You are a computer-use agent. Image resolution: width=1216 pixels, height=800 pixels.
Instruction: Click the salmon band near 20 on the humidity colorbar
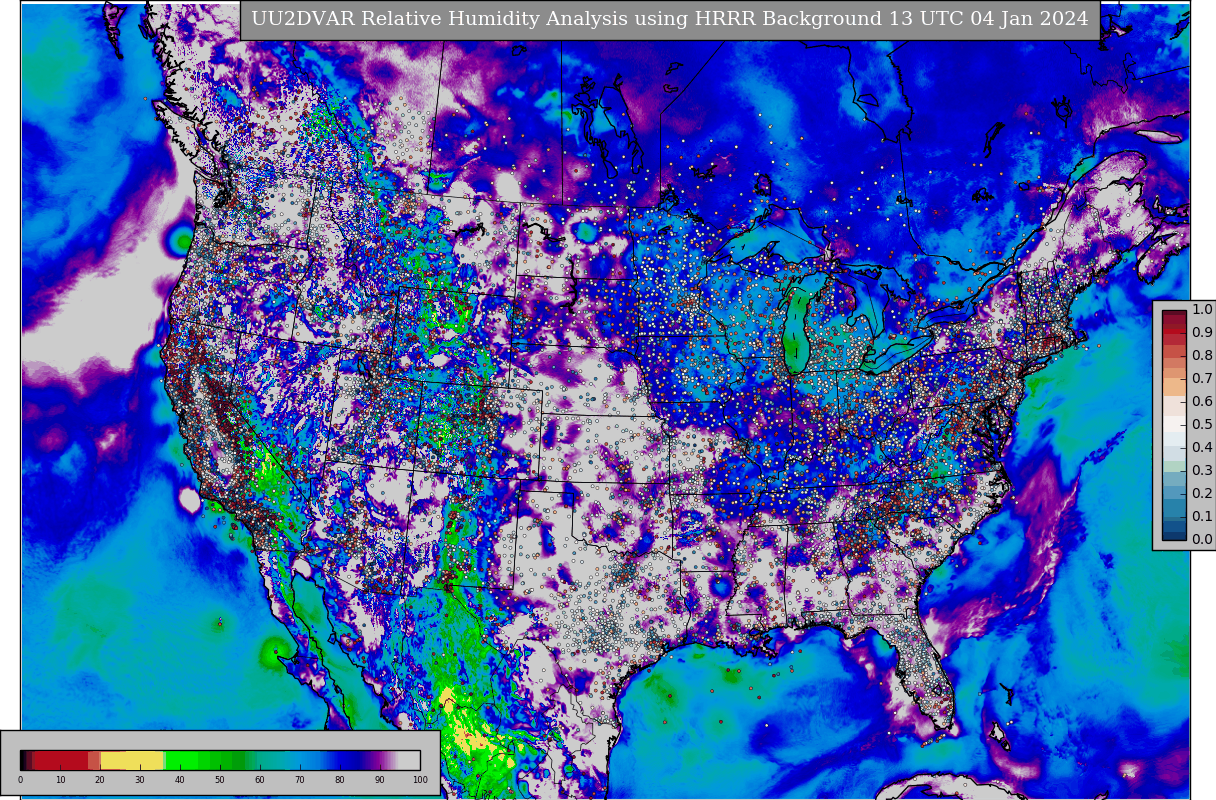(x=94, y=760)
